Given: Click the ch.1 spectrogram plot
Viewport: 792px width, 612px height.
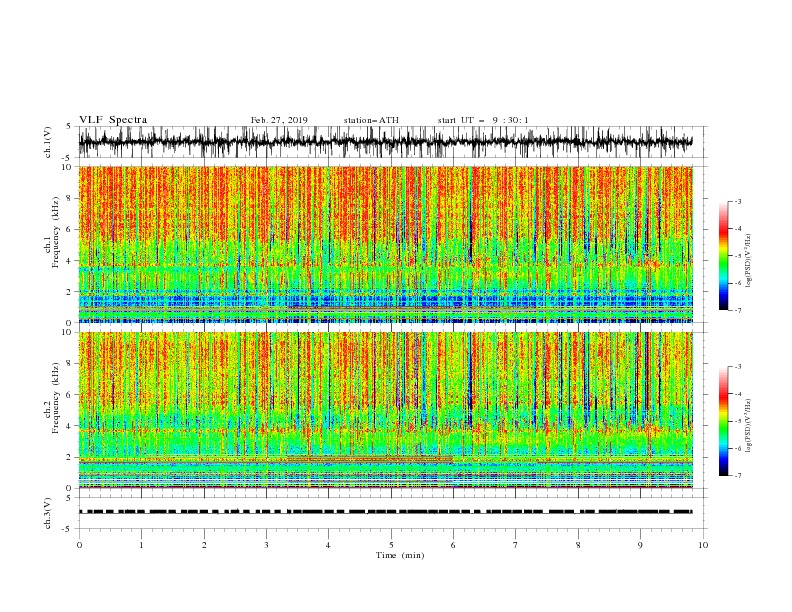Looking at the screenshot, I should coord(386,244).
